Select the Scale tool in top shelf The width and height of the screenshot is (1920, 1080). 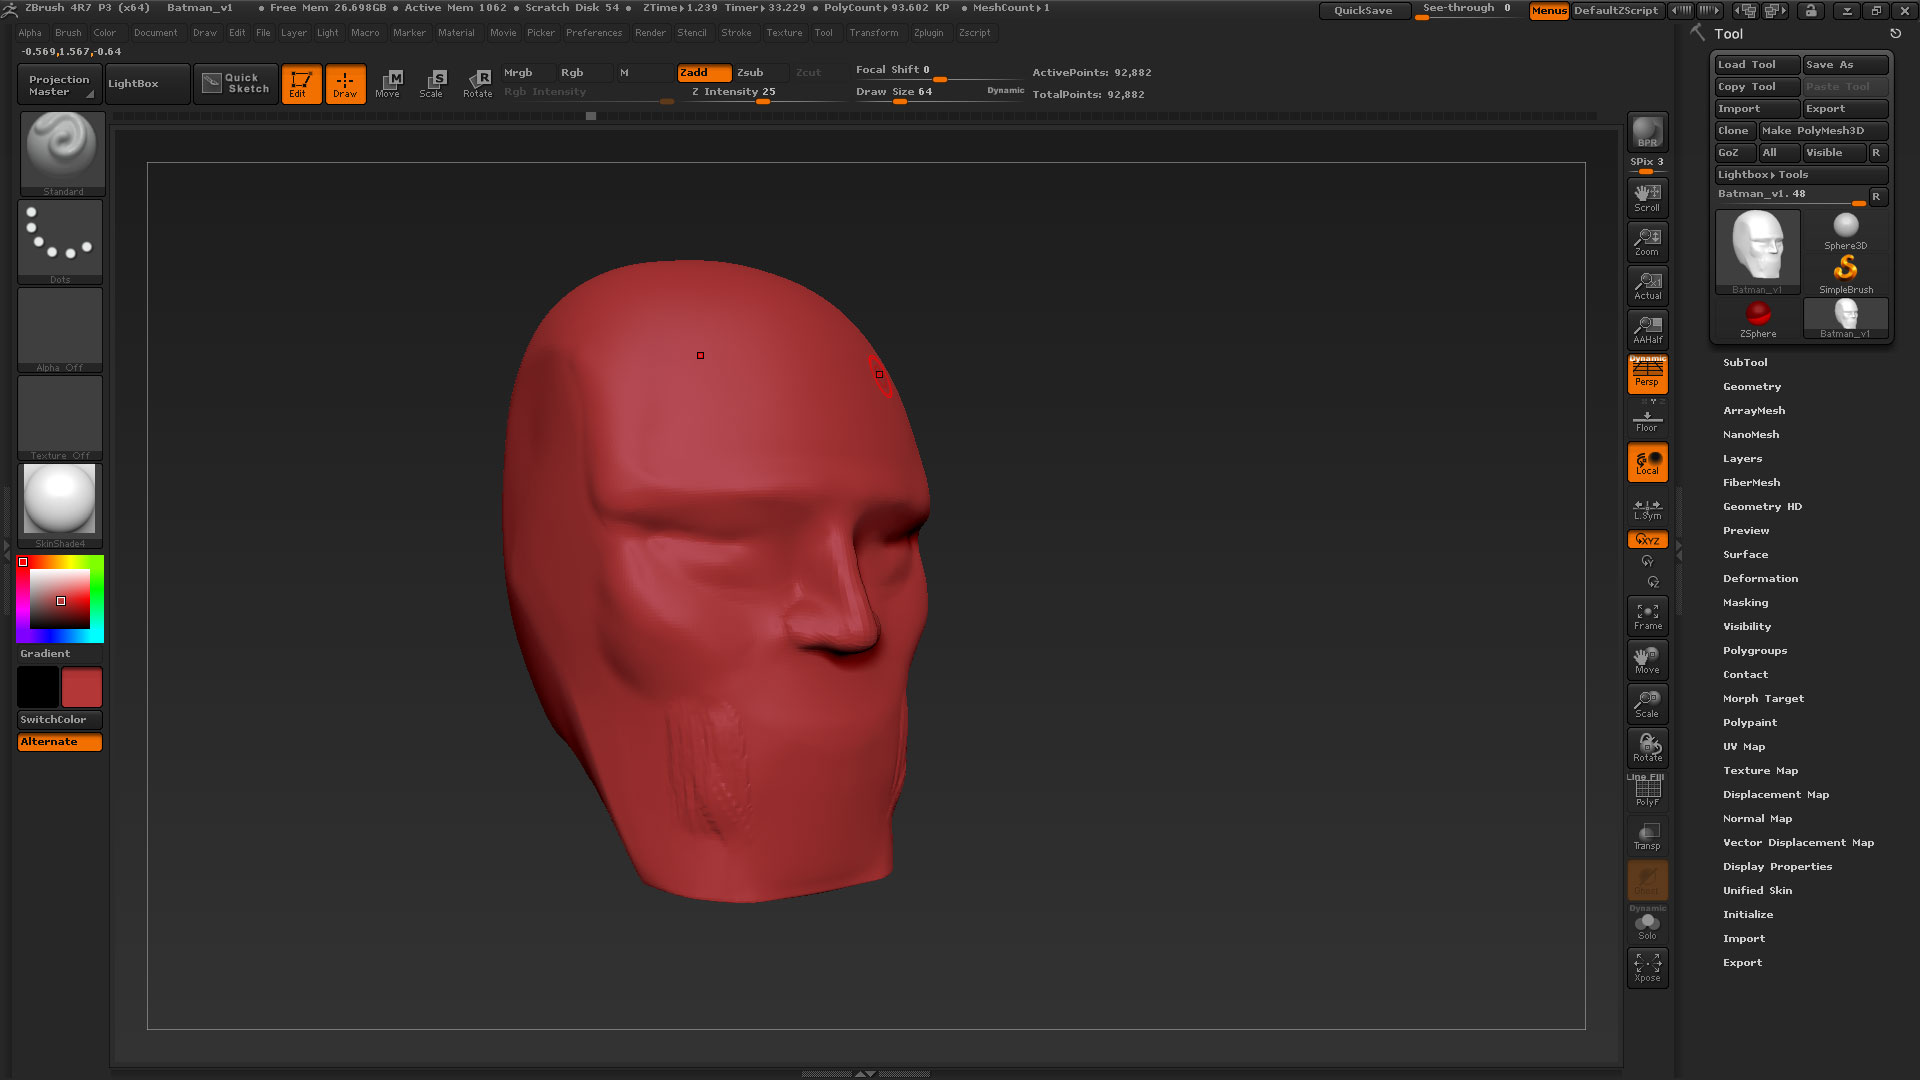point(432,84)
